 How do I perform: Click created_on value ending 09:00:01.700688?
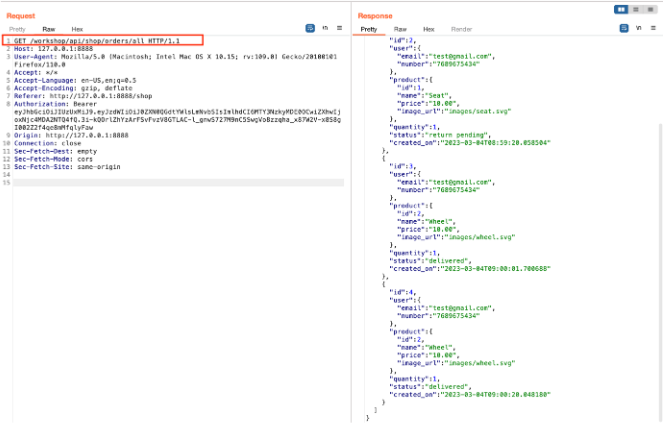coord(496,269)
